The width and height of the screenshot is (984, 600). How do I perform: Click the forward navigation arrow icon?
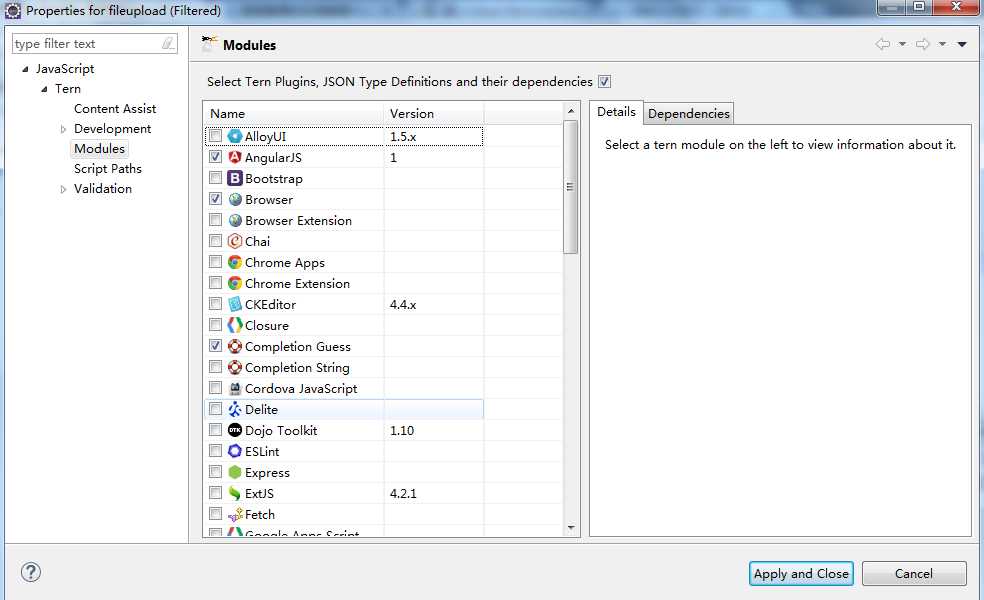tap(922, 44)
